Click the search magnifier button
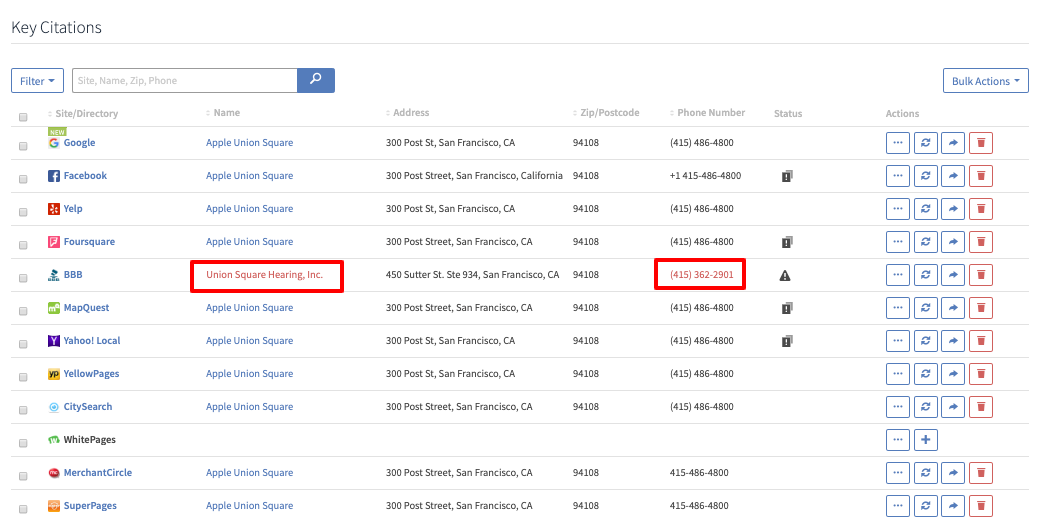The width and height of the screenshot is (1038, 518). coord(316,80)
